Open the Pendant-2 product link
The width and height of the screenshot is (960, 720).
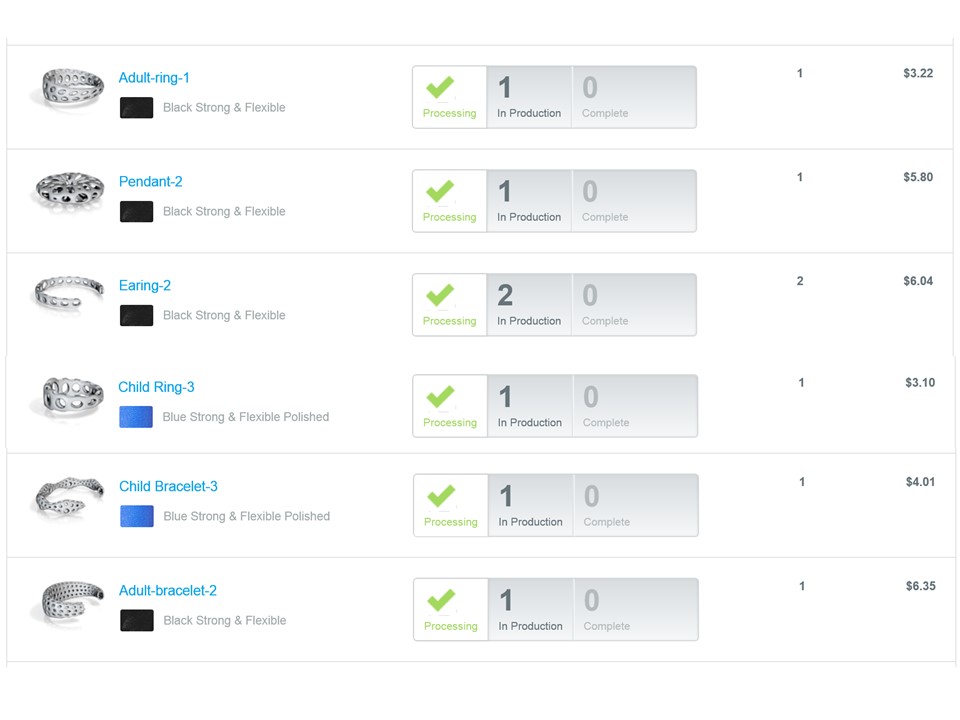click(150, 182)
